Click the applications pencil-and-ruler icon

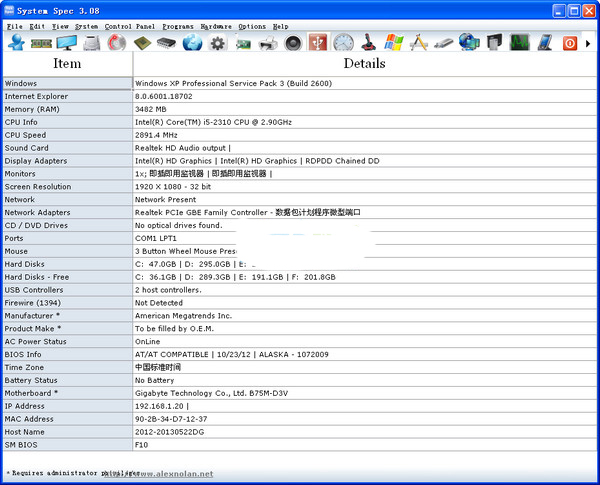[419, 42]
